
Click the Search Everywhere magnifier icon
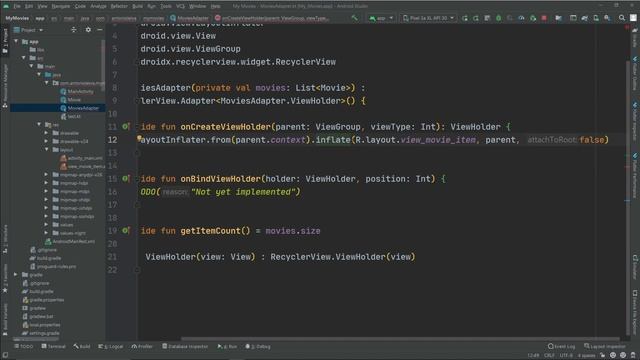pos(622,18)
